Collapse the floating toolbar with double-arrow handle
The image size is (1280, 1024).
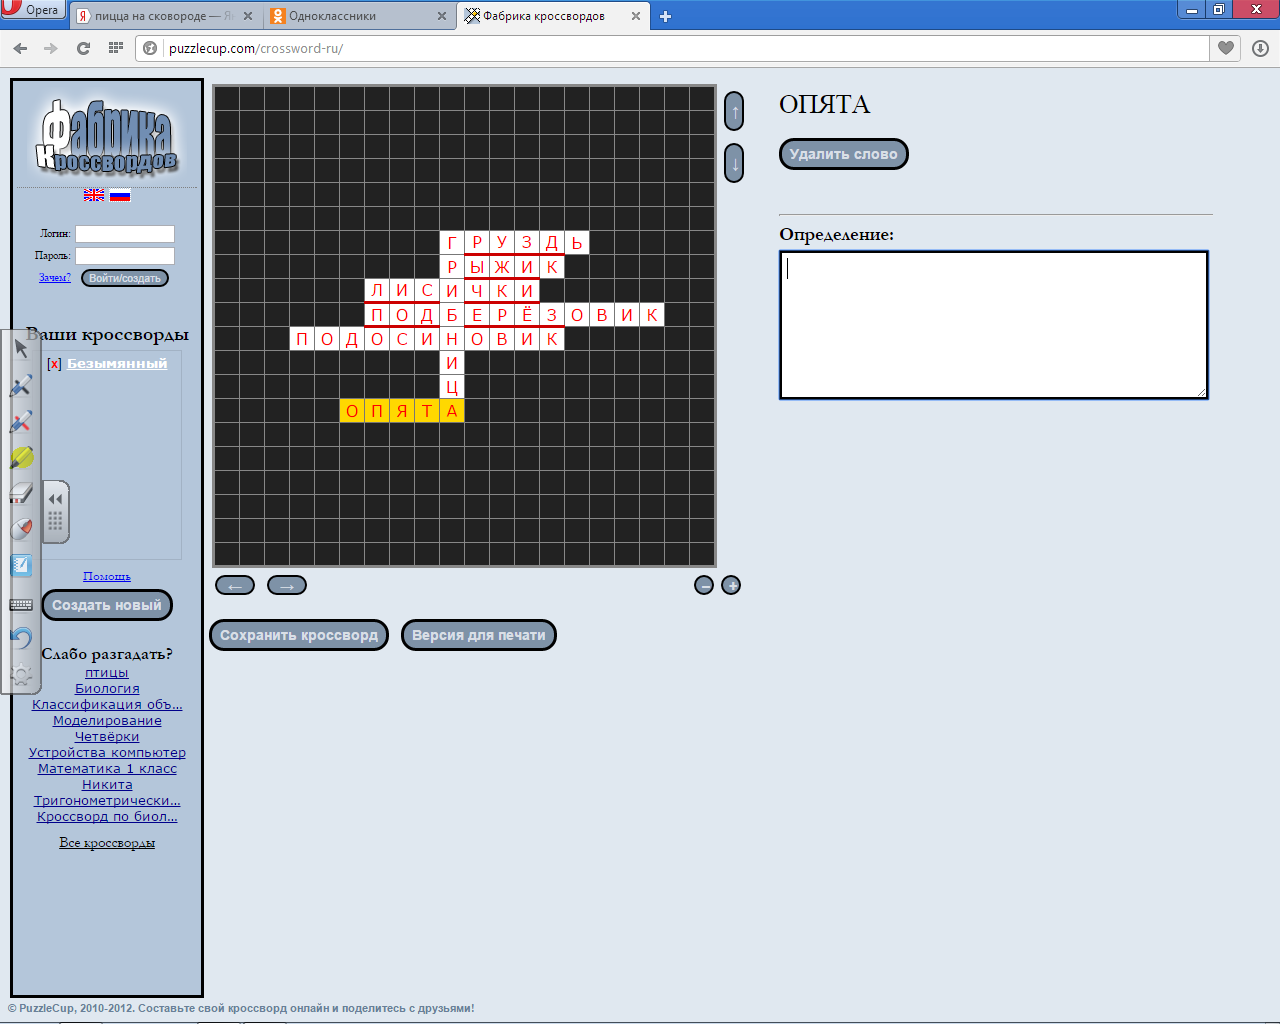(56, 499)
